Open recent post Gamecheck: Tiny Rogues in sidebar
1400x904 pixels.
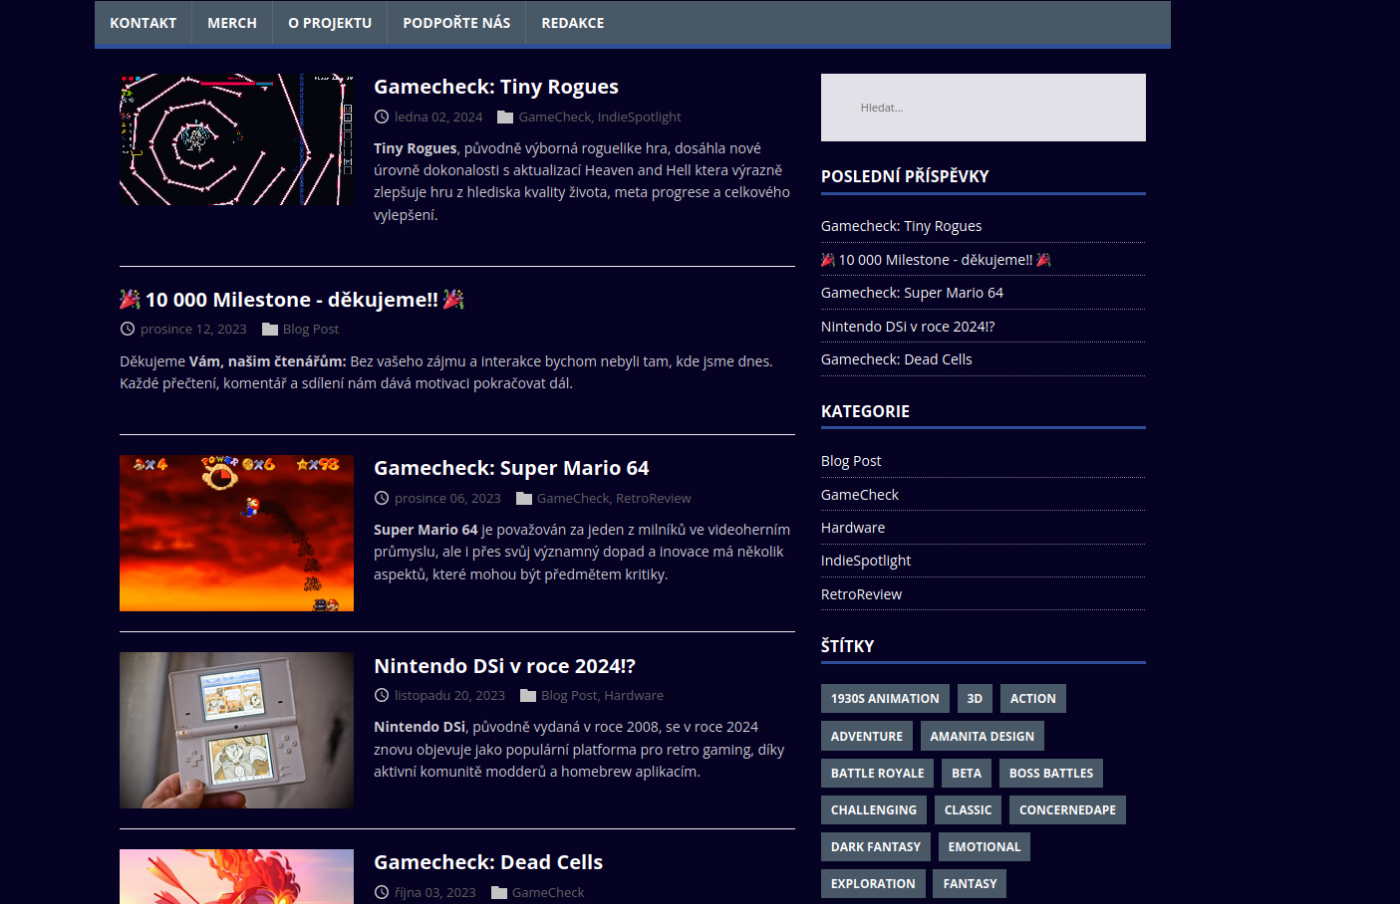(x=901, y=226)
